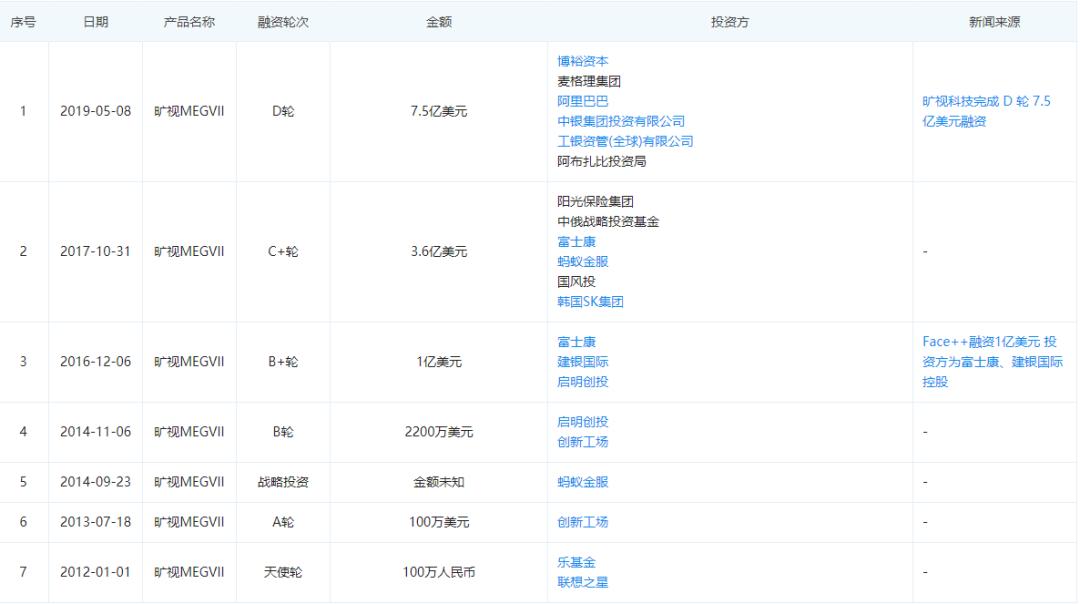Open 富士康 link in the C+轮 row
1080x604 pixels.
(576, 242)
